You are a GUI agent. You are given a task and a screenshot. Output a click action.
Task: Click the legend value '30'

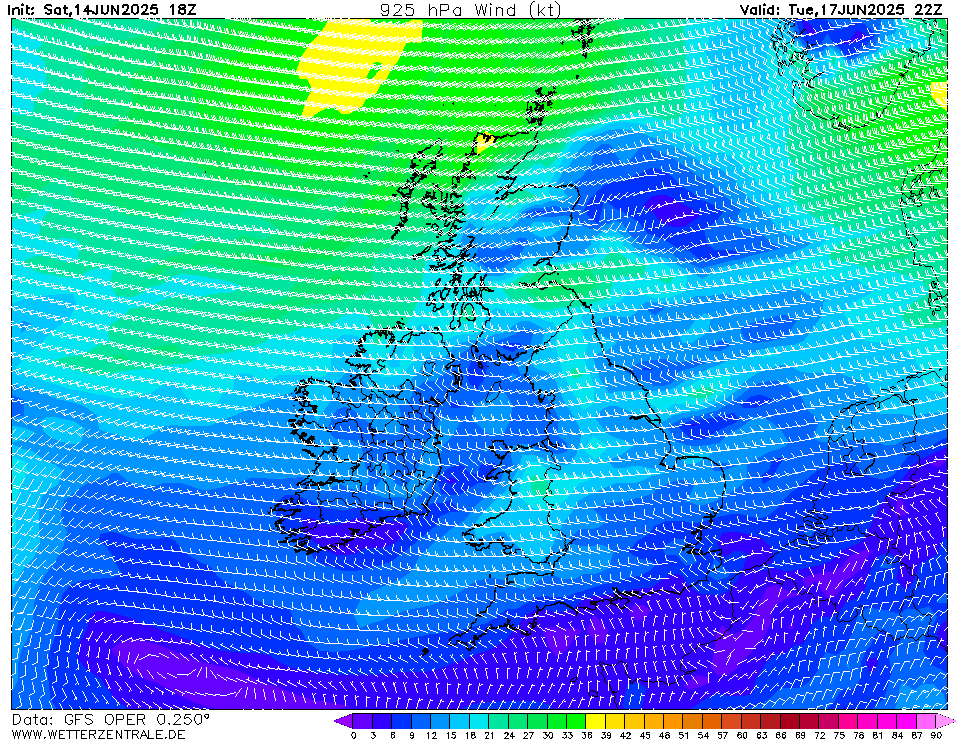pos(547,735)
